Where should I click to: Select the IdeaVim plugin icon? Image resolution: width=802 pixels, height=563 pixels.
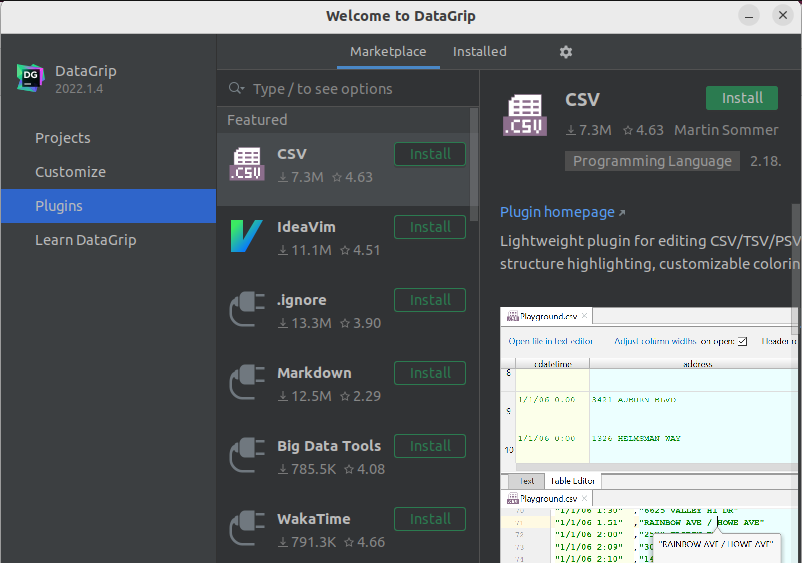coord(247,236)
